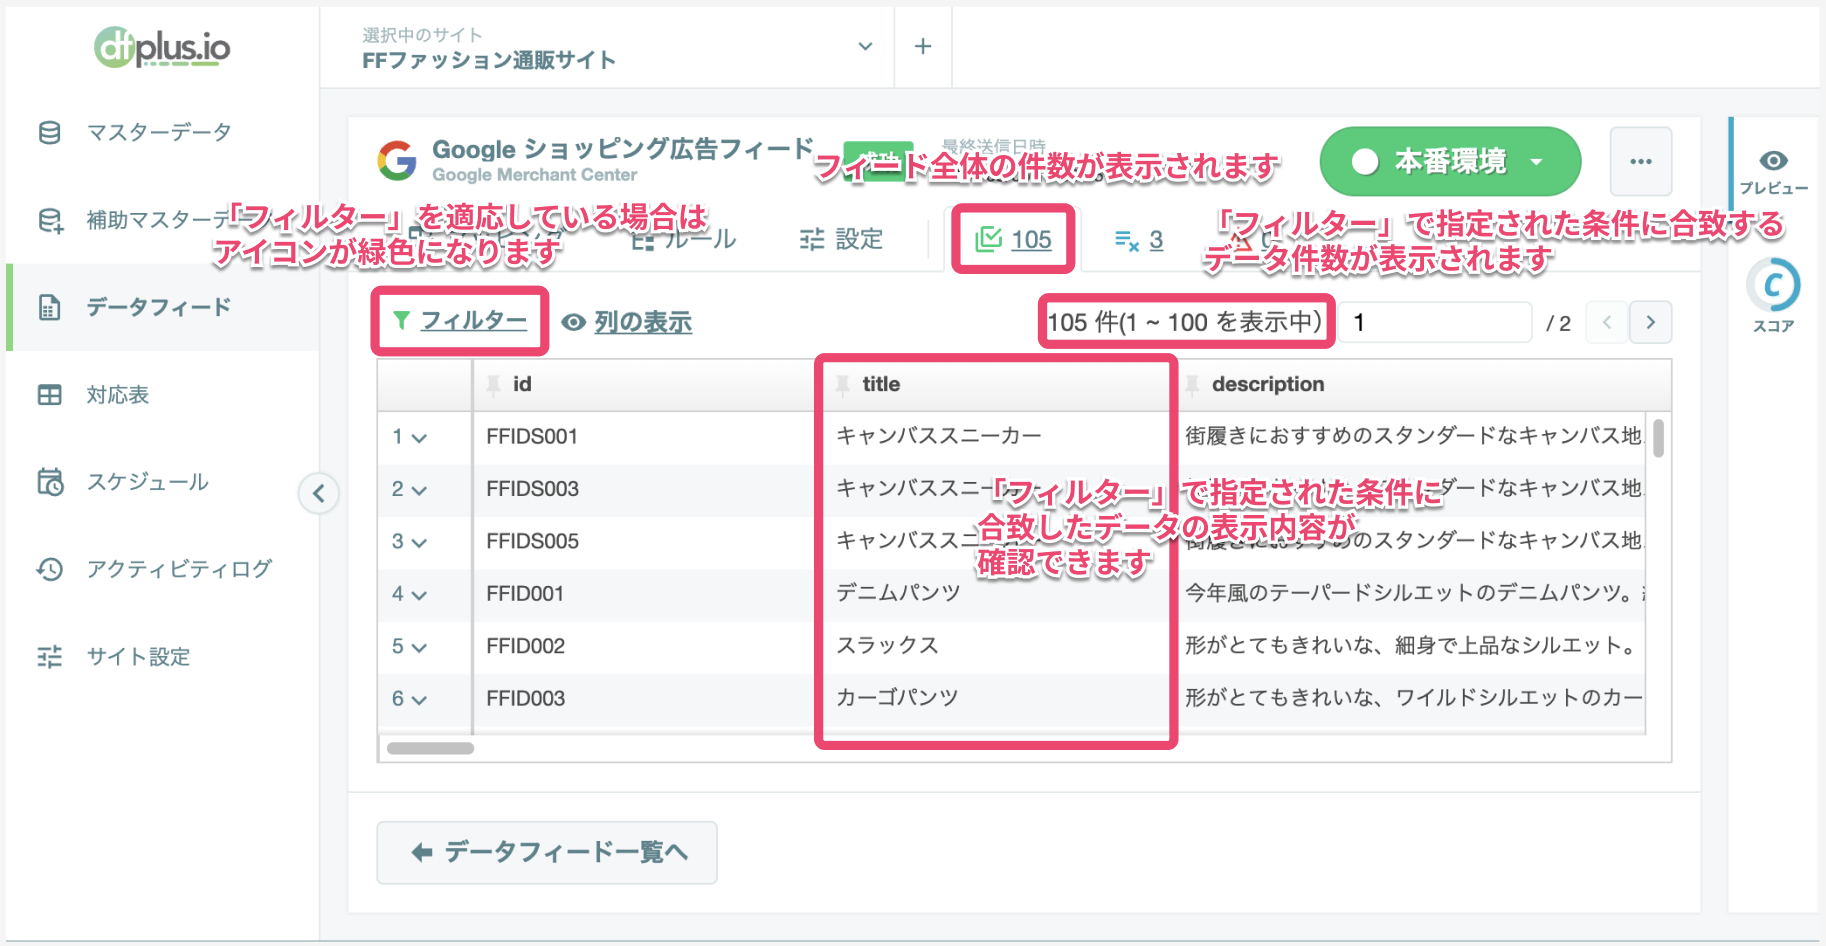
Task: Select the カーゴパンツ title cell
Action: pos(996,699)
